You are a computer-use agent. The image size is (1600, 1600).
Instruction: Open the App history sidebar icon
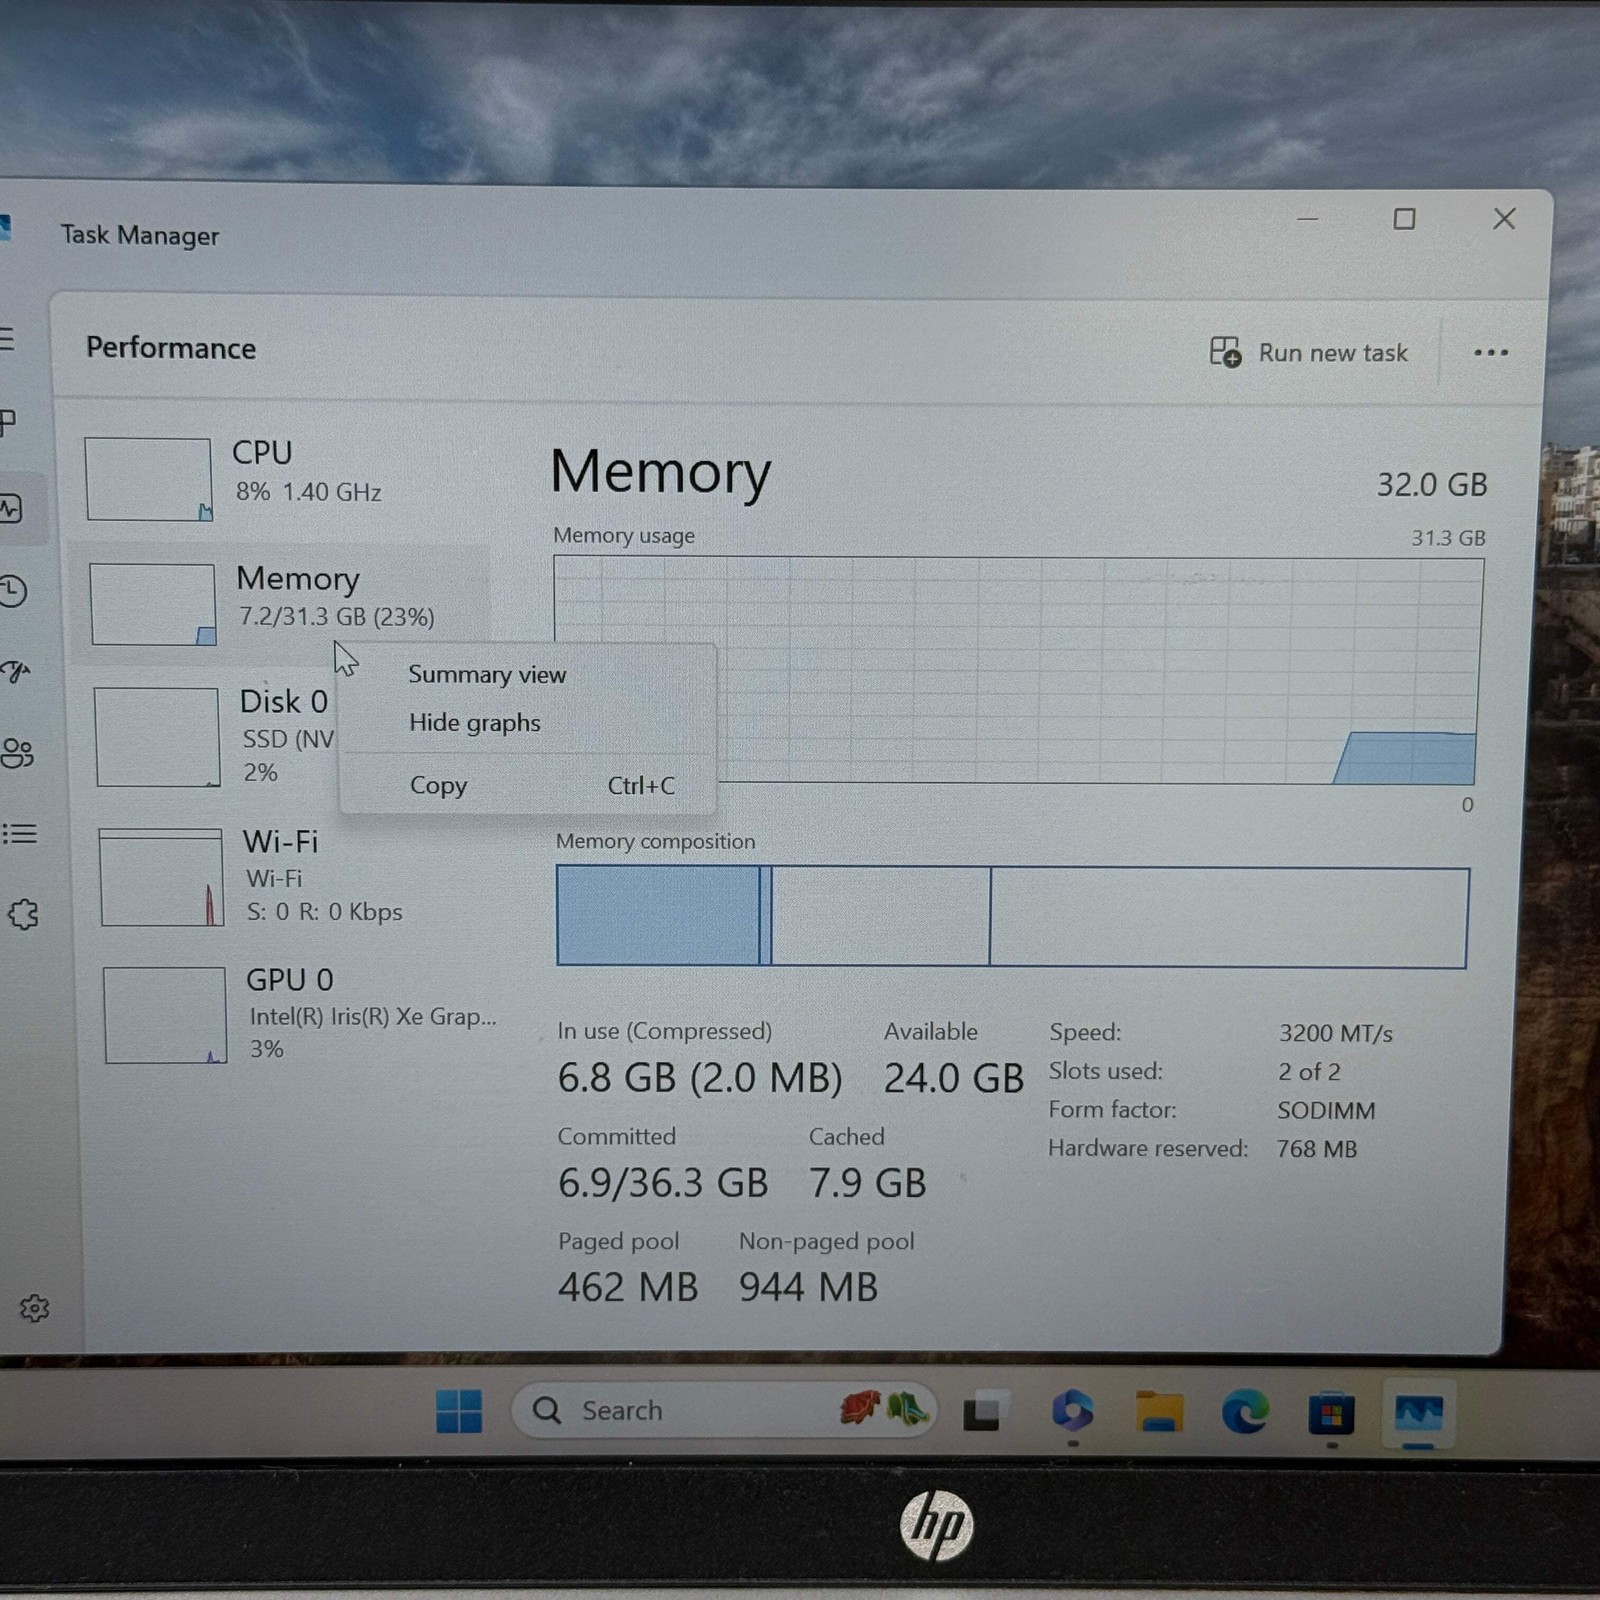pos(13,591)
